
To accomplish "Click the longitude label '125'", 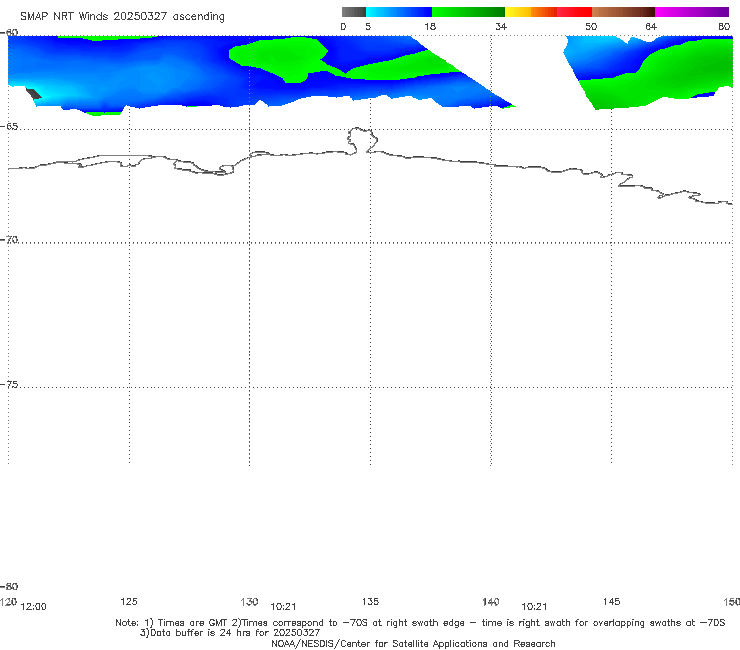I will [129, 601].
